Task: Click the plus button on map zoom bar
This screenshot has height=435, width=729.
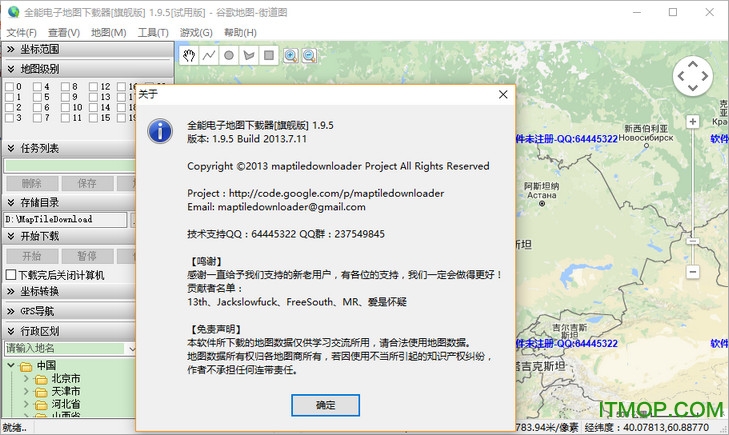Action: (x=693, y=122)
